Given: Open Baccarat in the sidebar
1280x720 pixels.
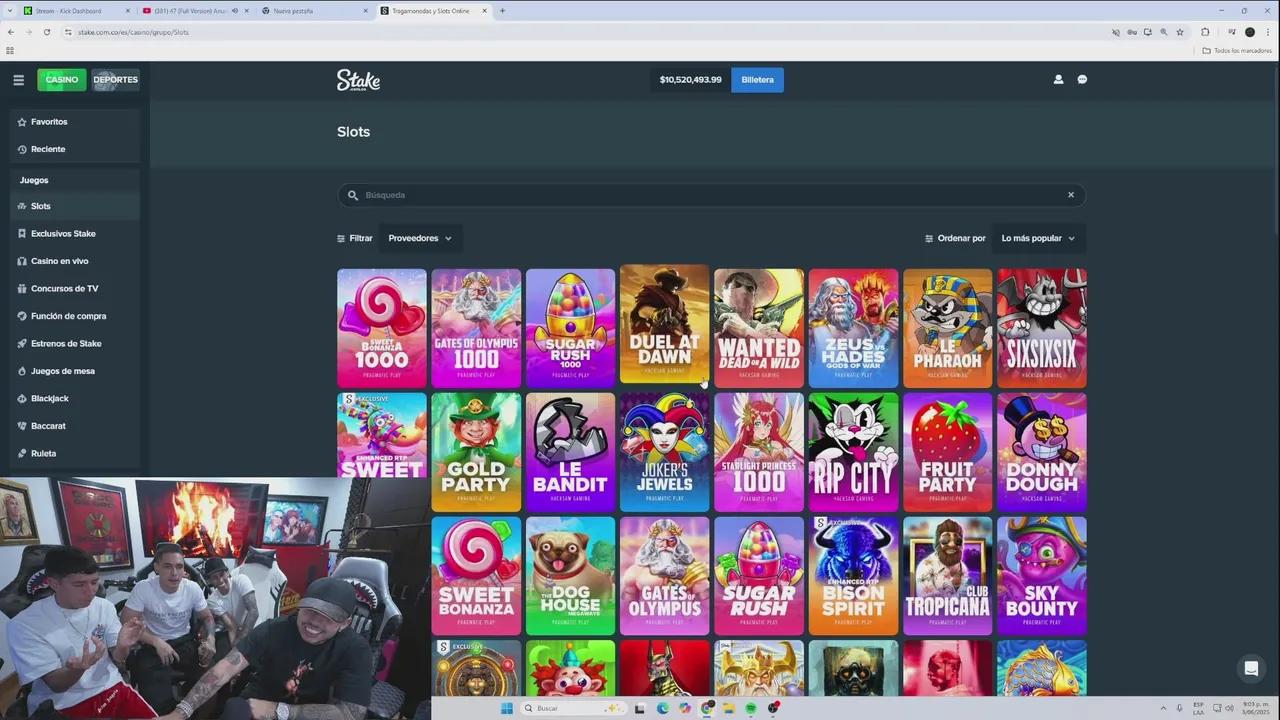Looking at the screenshot, I should [75, 426].
